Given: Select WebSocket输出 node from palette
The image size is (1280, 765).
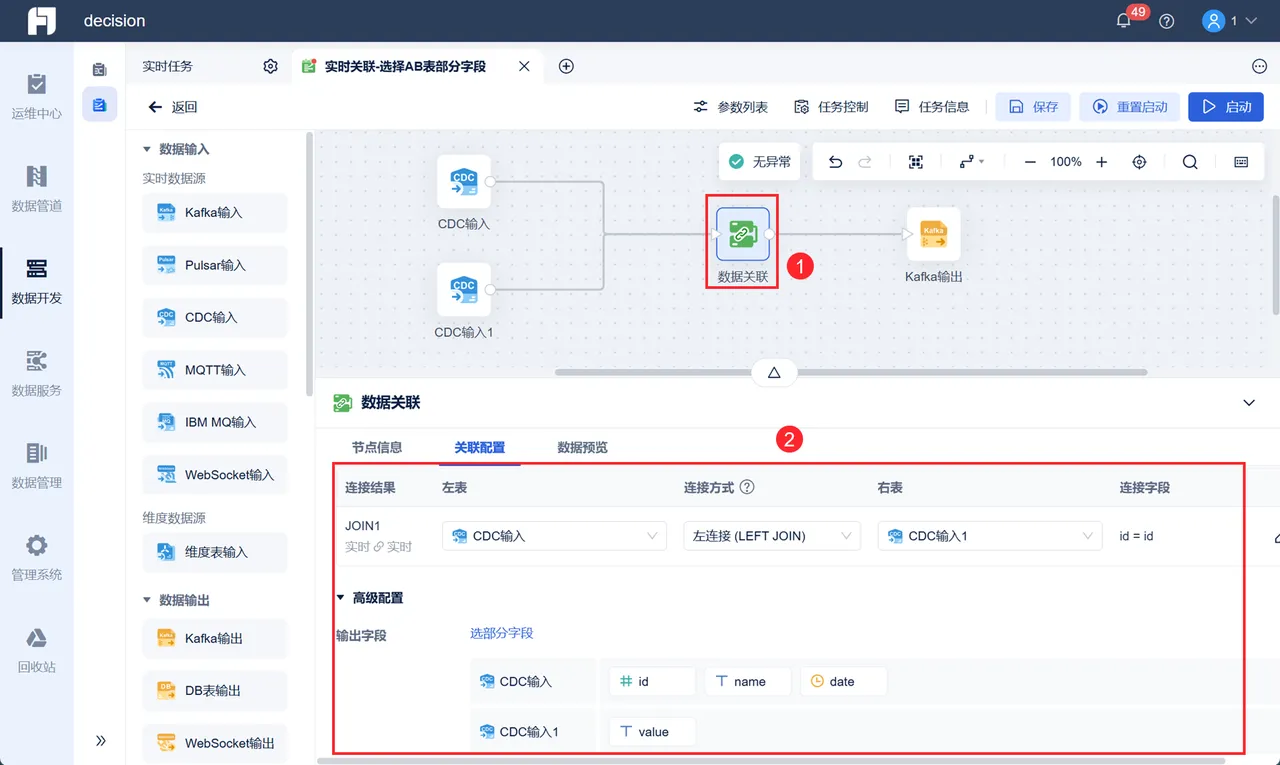Looking at the screenshot, I should click(214, 743).
